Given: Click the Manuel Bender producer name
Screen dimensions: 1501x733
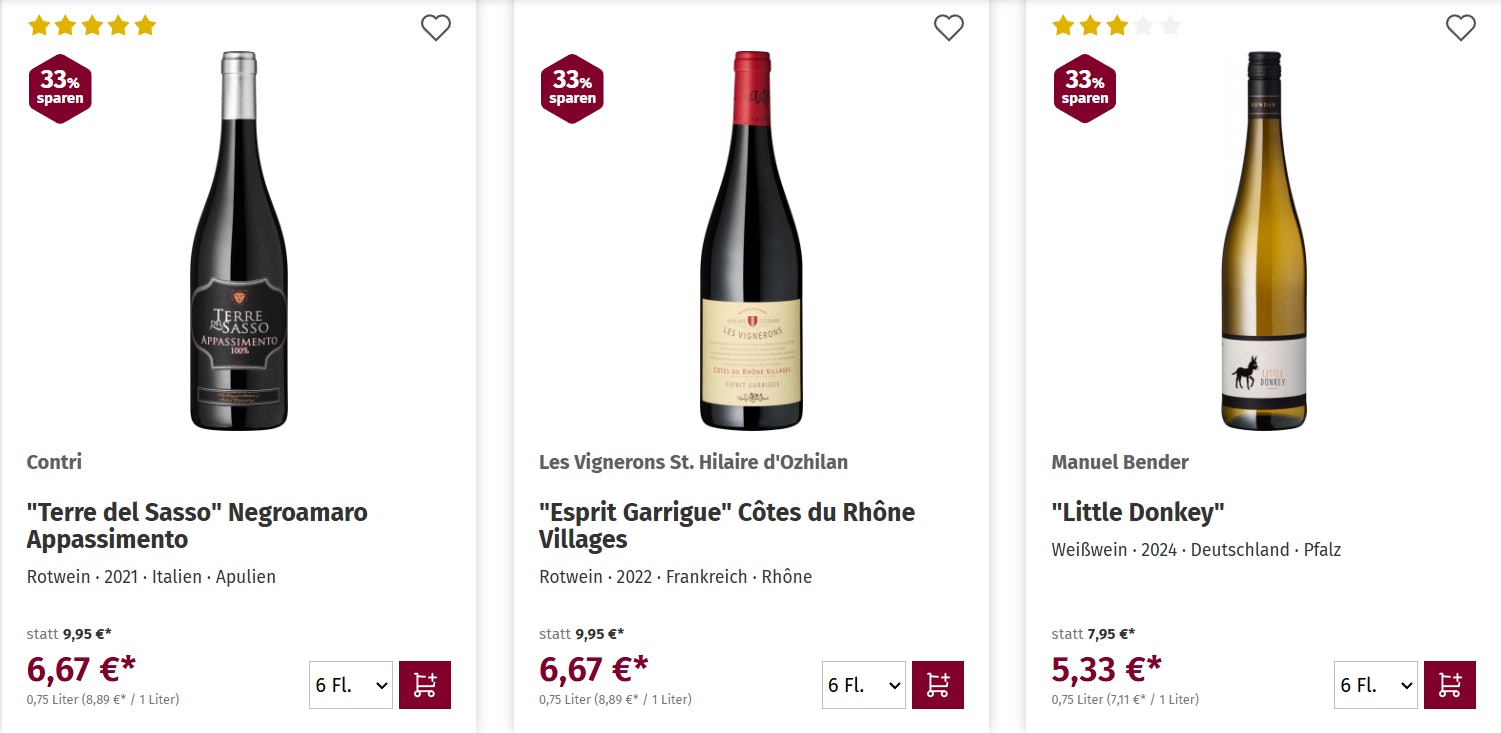Looking at the screenshot, I should coord(1120,462).
